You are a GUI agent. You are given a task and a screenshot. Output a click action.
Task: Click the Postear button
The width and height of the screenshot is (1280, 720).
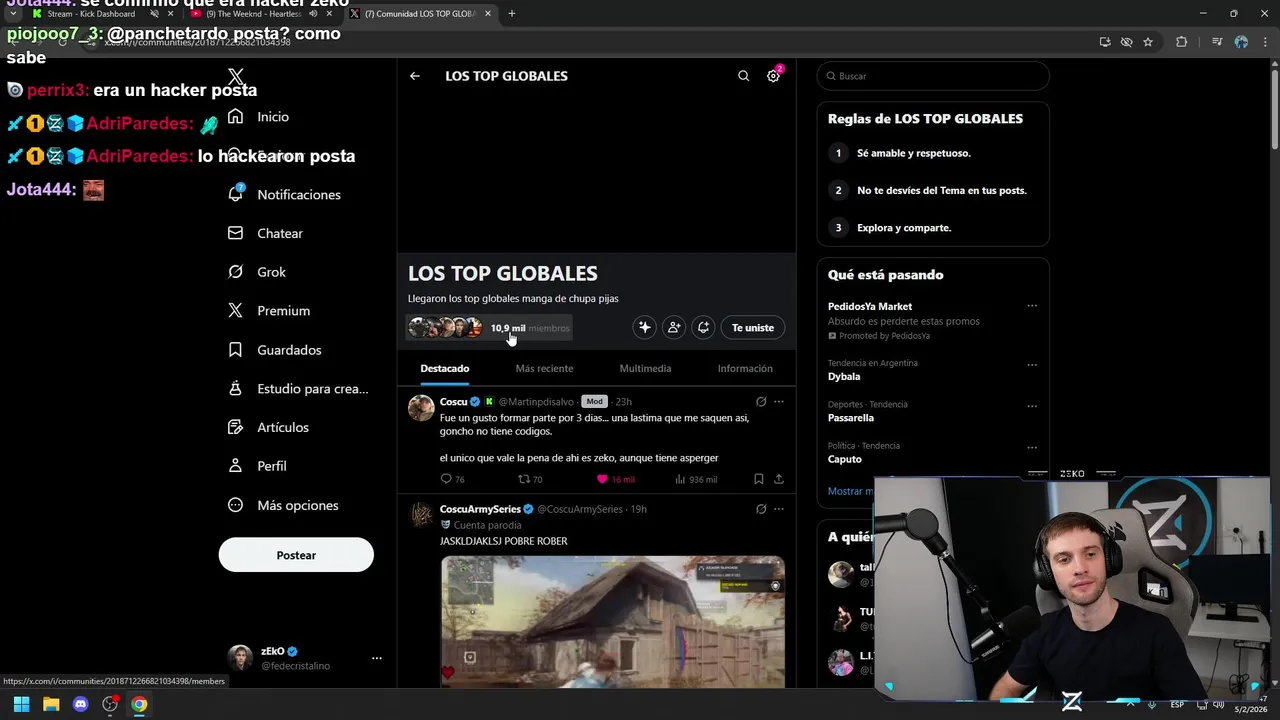coord(296,555)
